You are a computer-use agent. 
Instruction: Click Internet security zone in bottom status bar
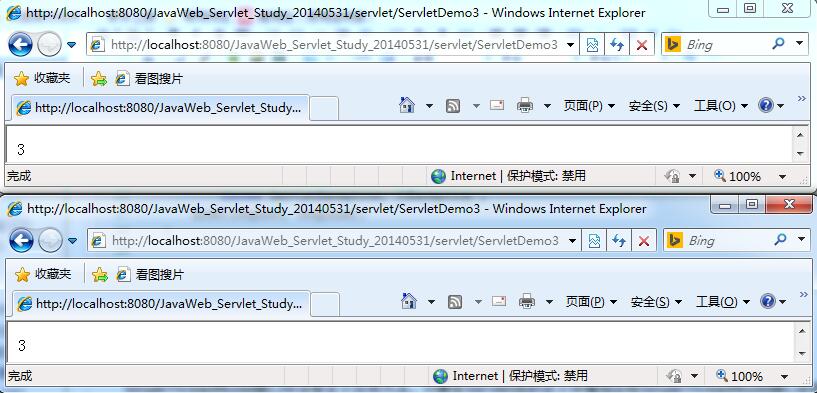[x=512, y=376]
